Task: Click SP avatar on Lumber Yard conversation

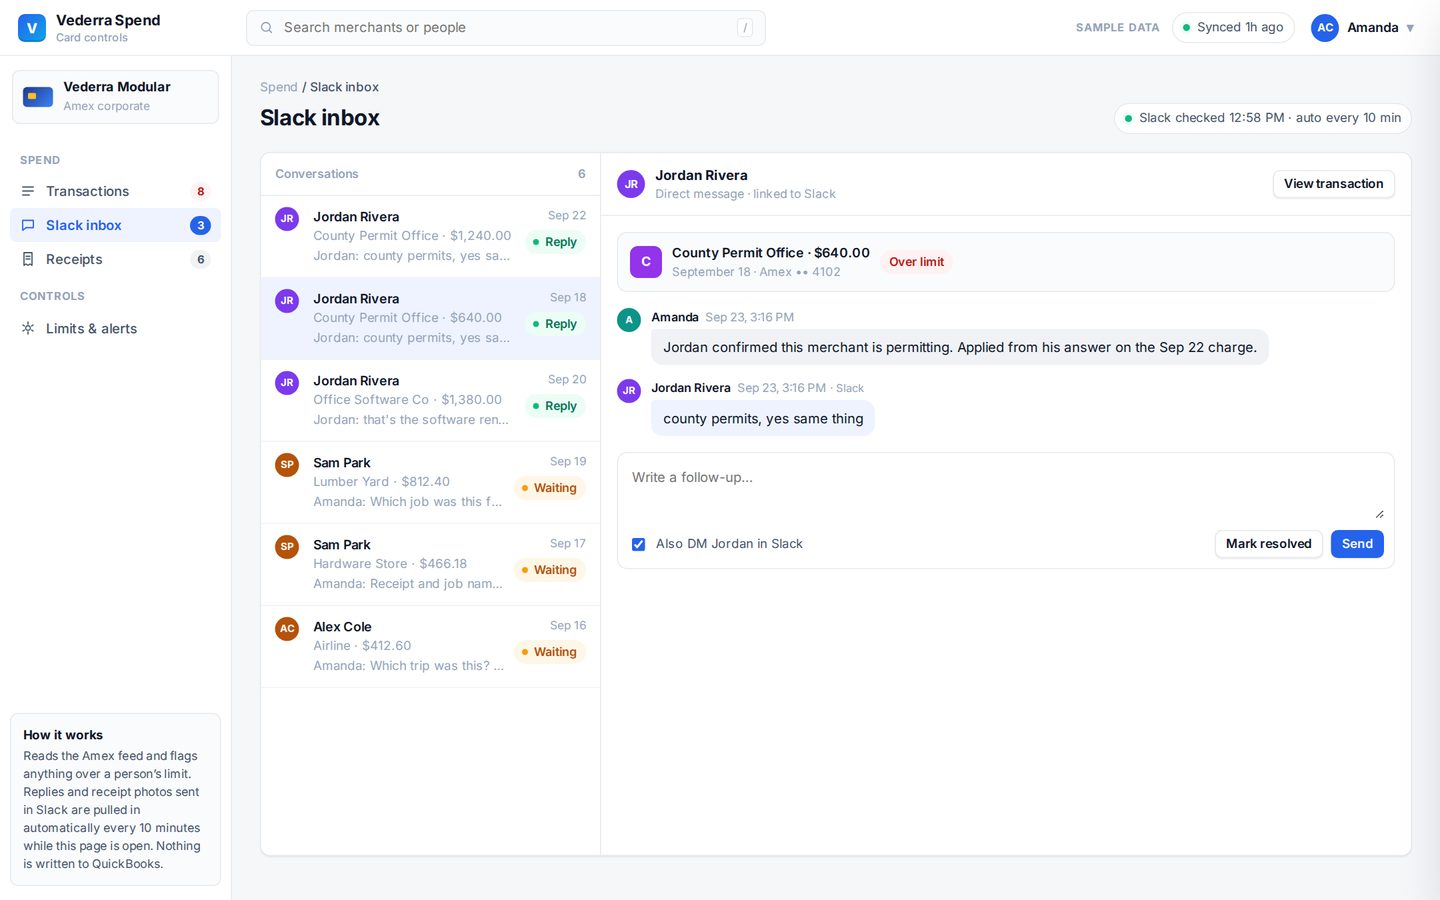Action: point(287,465)
